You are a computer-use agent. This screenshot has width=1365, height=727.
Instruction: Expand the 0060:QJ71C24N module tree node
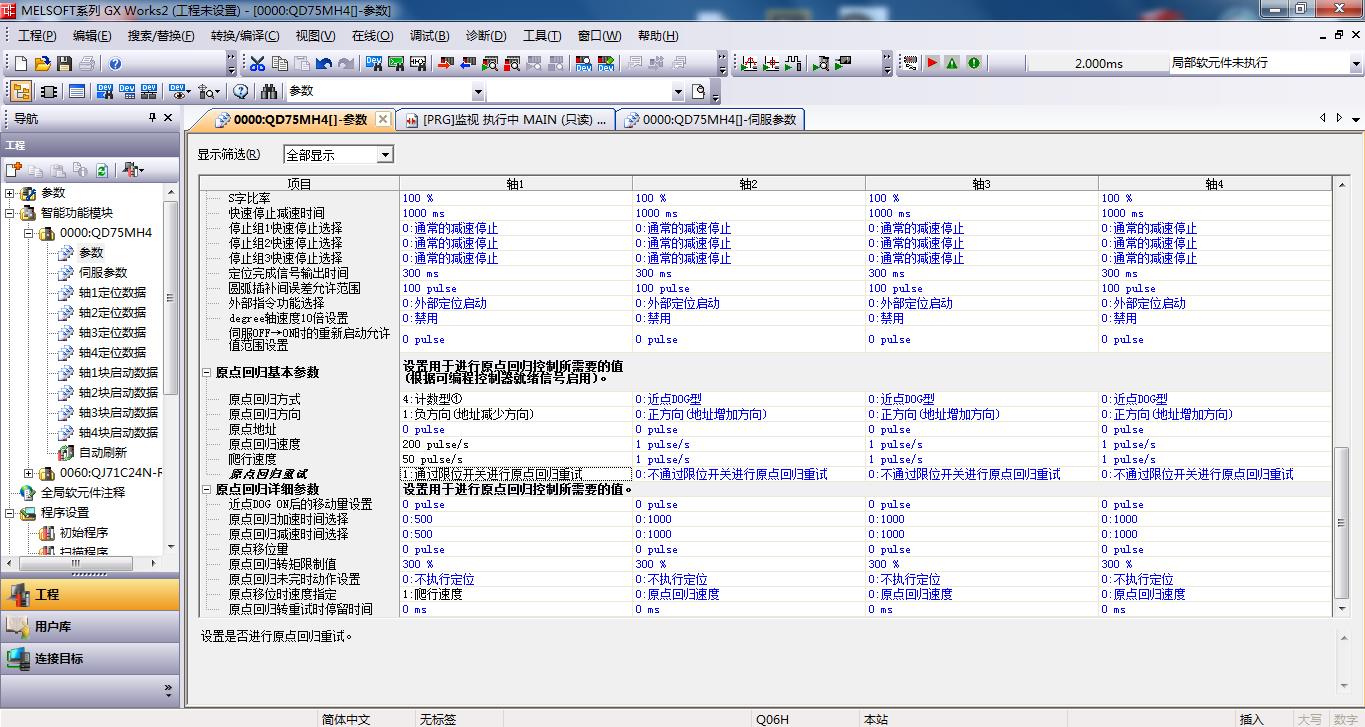click(28, 473)
